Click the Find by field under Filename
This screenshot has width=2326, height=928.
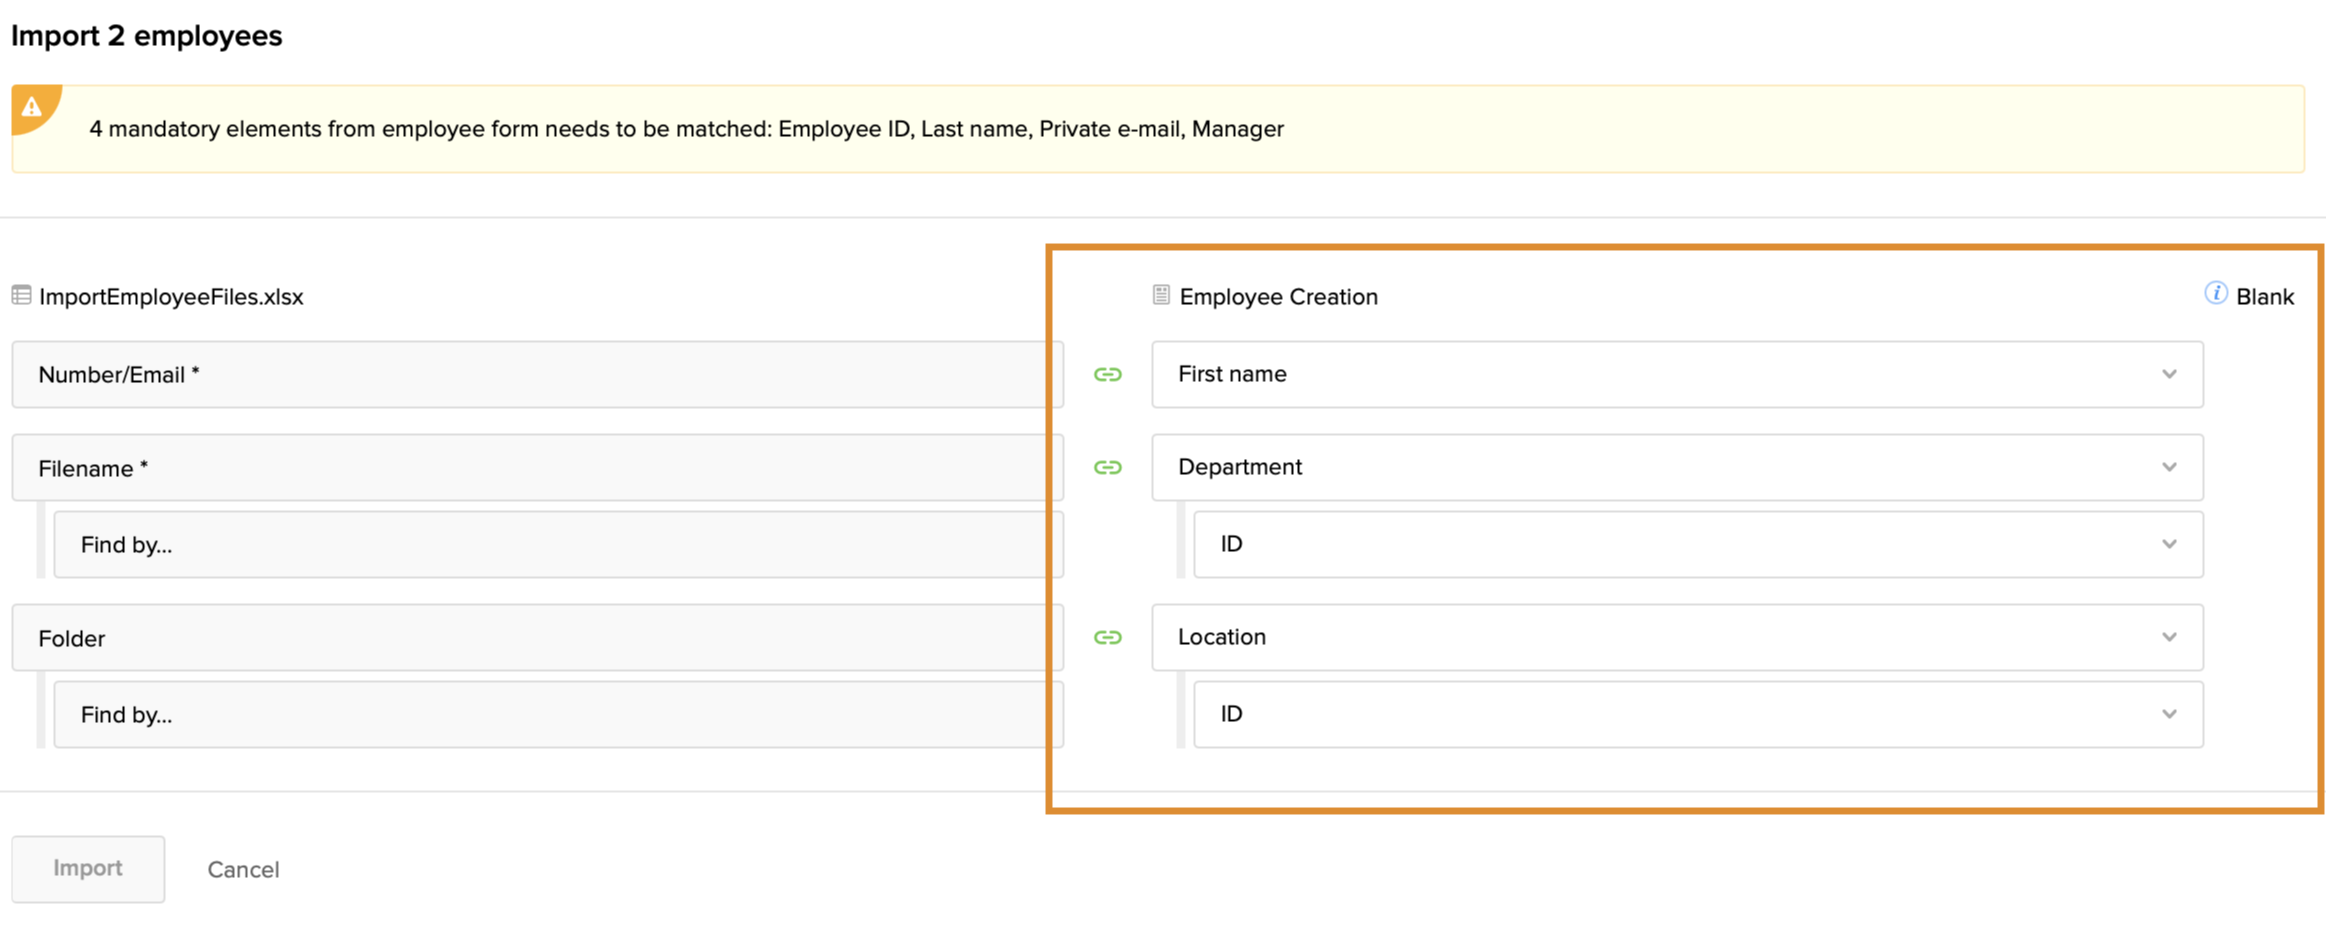pos(557,545)
